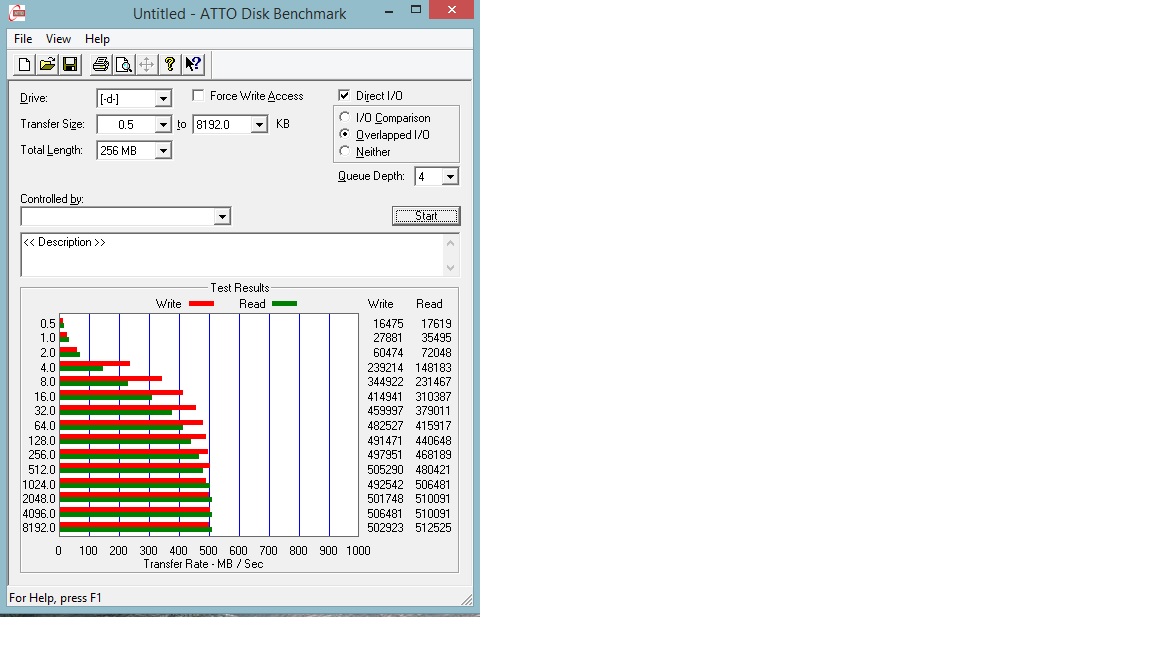Expand Total Length 256 MB dropdown
Screen dimensions: 1152x648
coord(163,151)
